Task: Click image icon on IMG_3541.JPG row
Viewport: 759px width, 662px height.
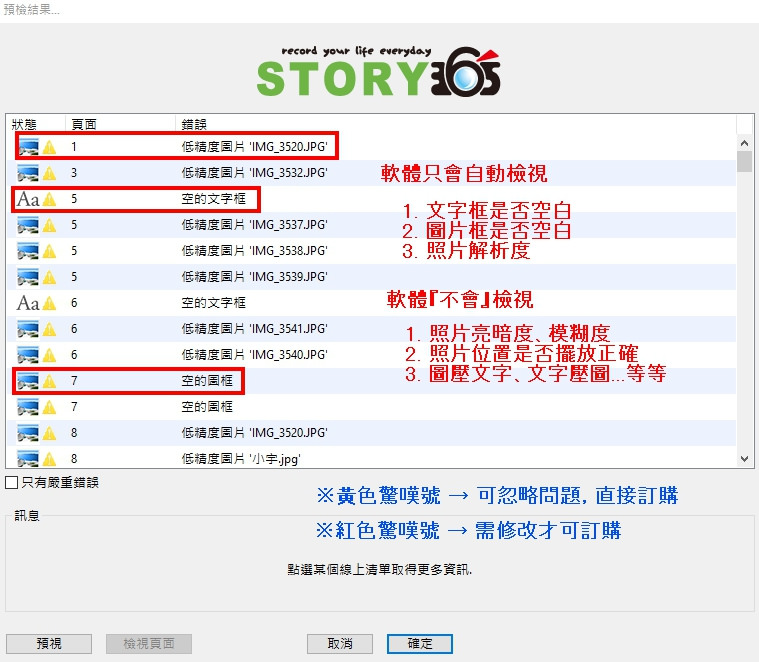Action: [28, 328]
